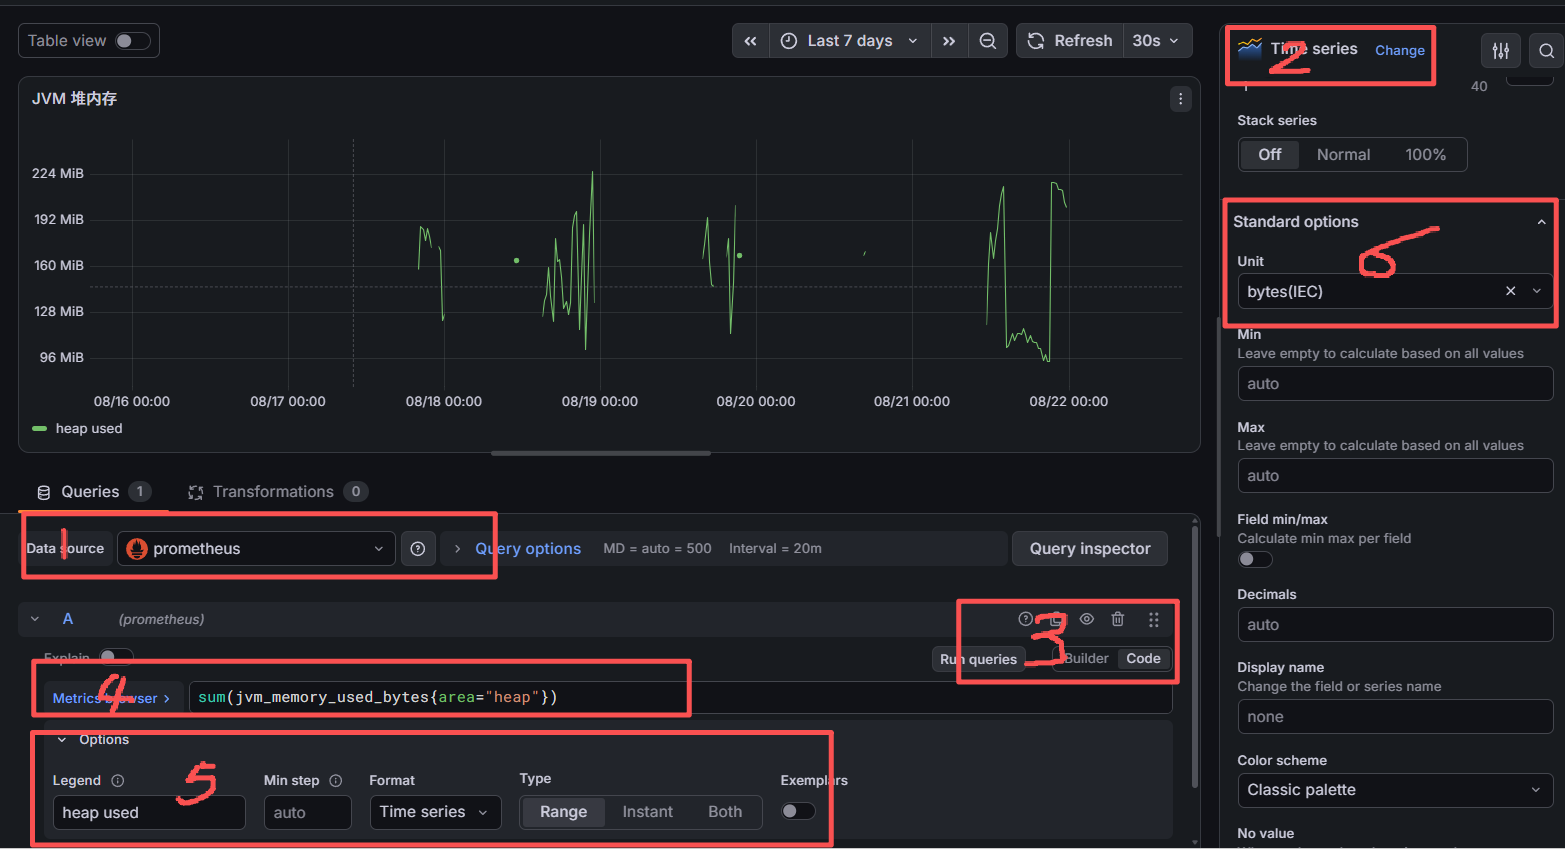Image resolution: width=1565 pixels, height=849 pixels.
Task: Click the data source help icon
Action: pyautogui.click(x=418, y=549)
